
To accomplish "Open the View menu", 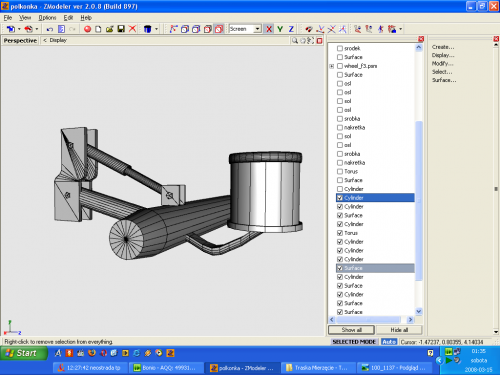I will click(x=25, y=18).
